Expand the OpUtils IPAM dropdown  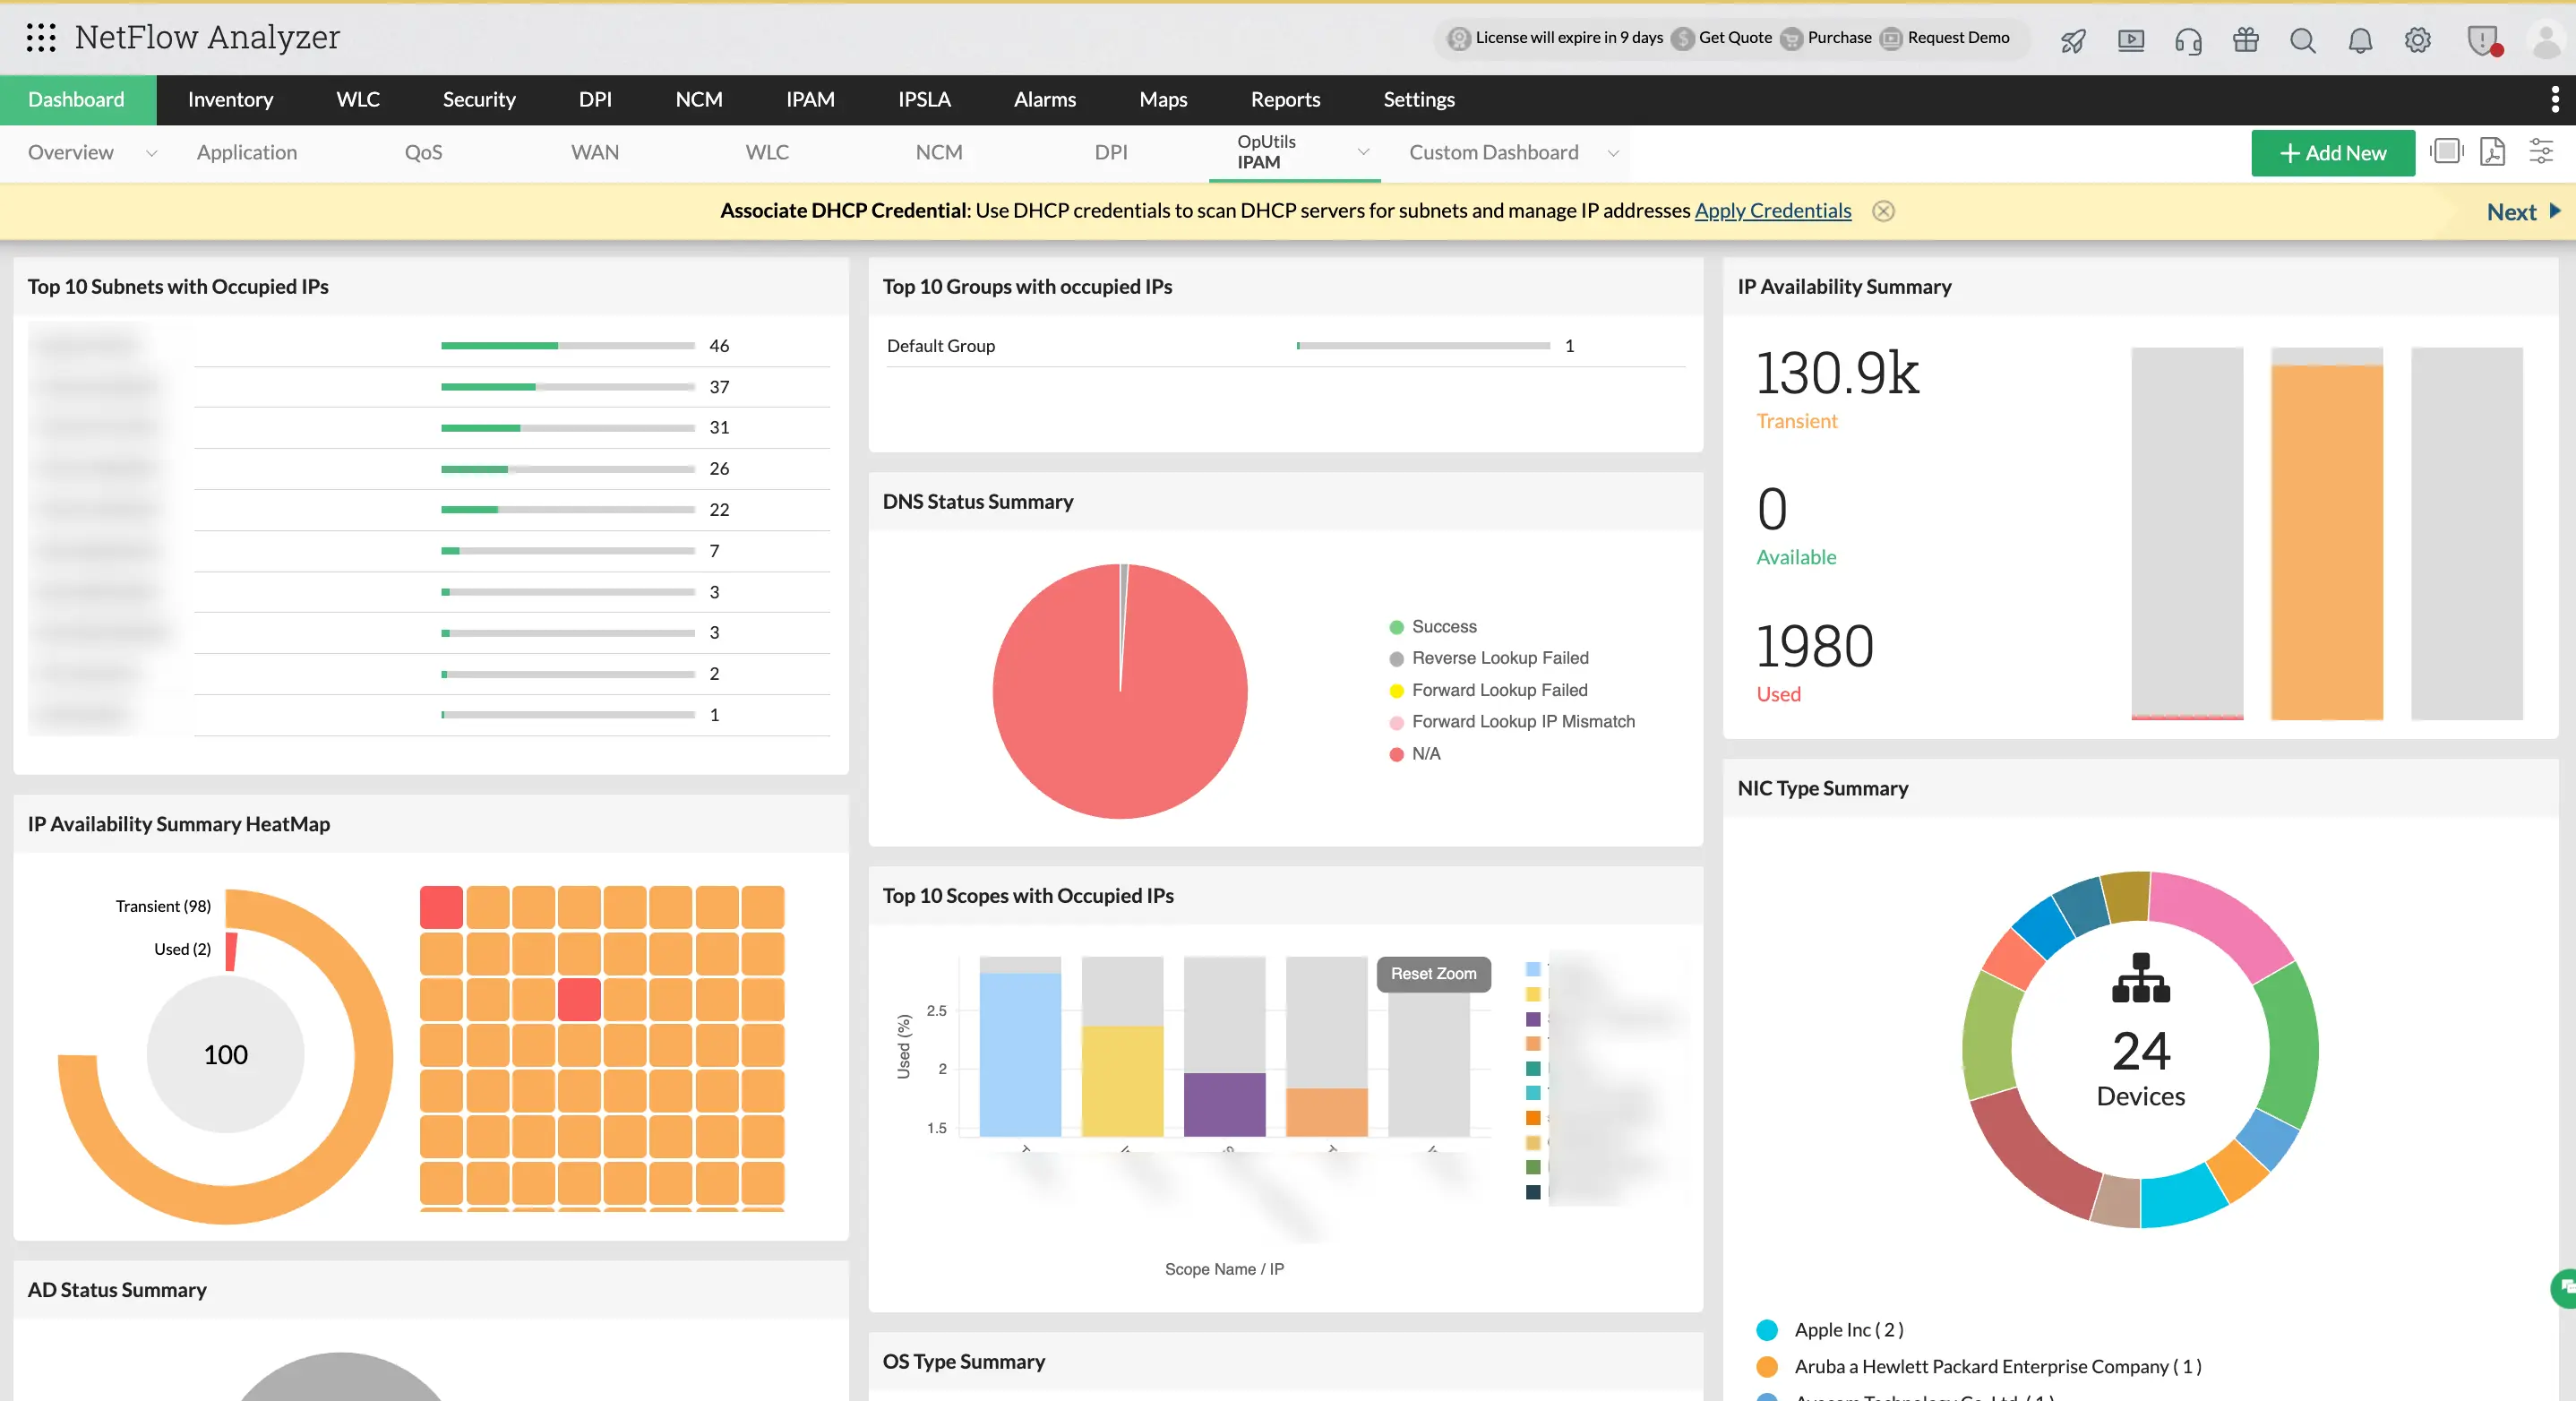[x=1363, y=152]
